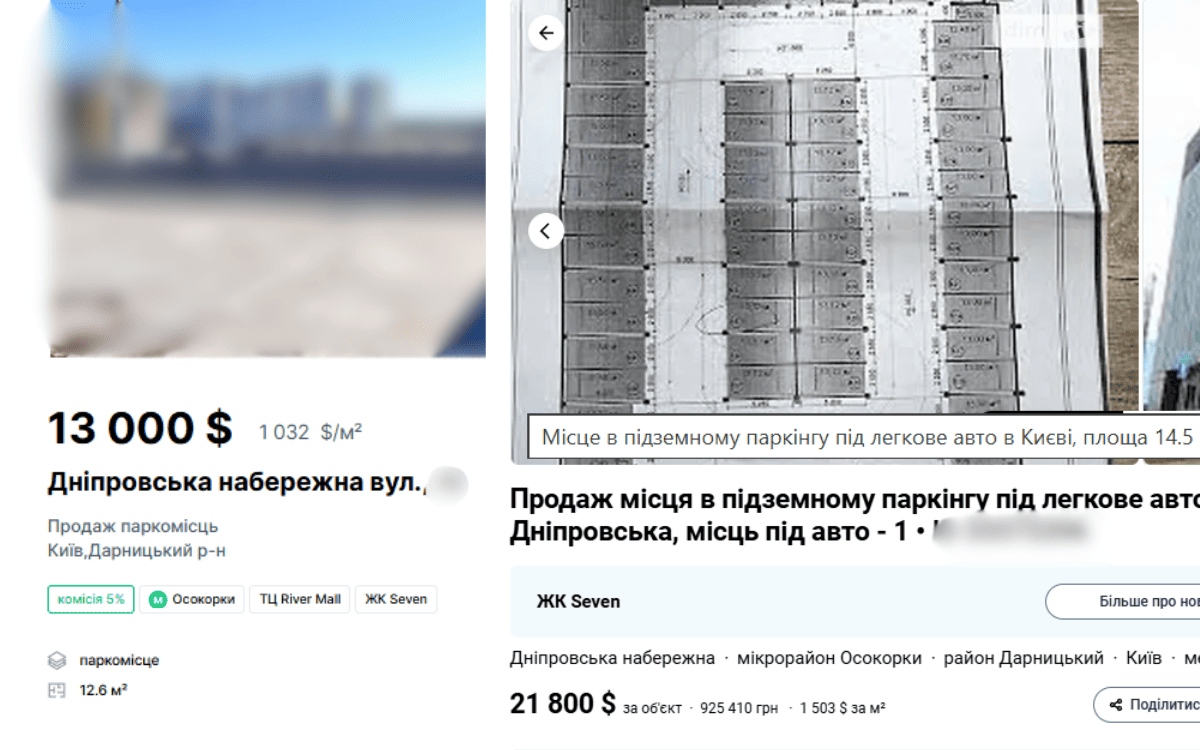Open the blurred listing photo on the left
Screen dimensions: 1200x750
(267, 180)
